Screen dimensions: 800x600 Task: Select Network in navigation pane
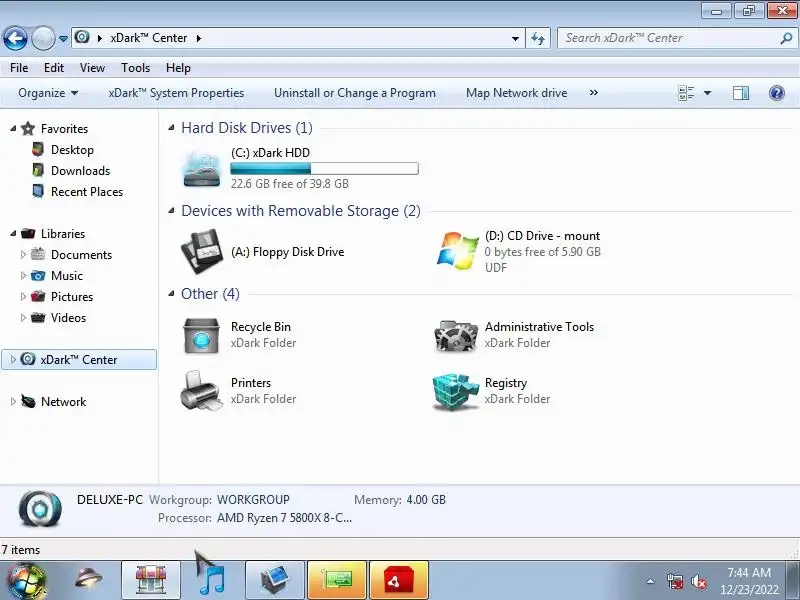(x=63, y=402)
